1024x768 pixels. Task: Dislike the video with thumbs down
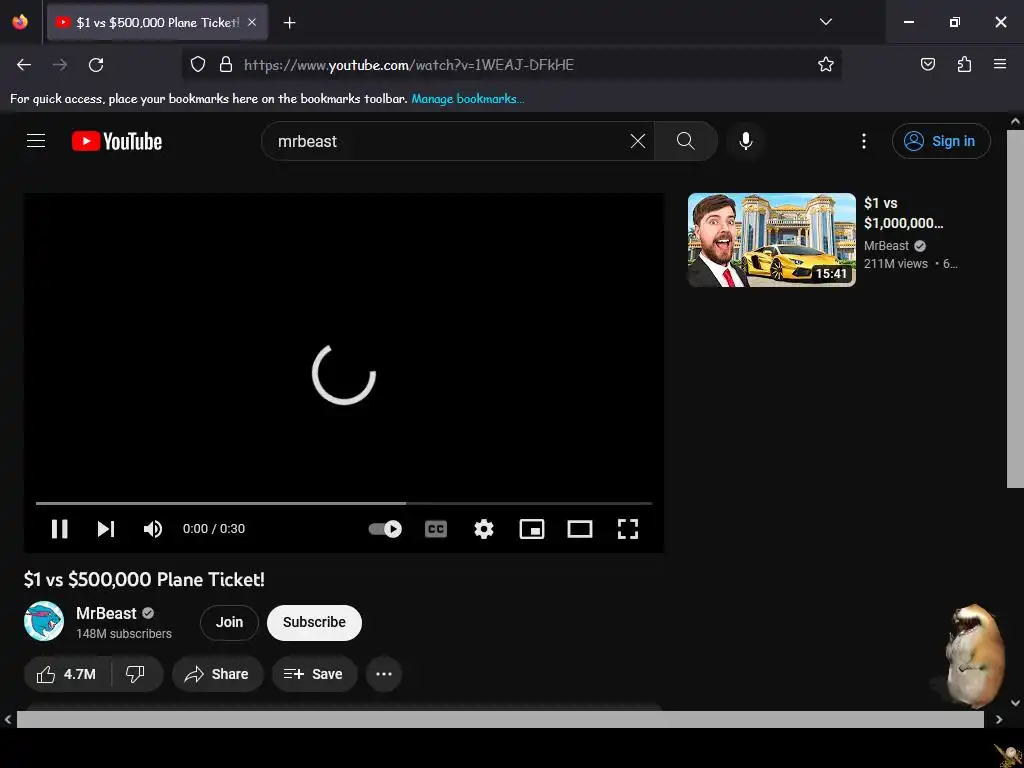point(135,674)
